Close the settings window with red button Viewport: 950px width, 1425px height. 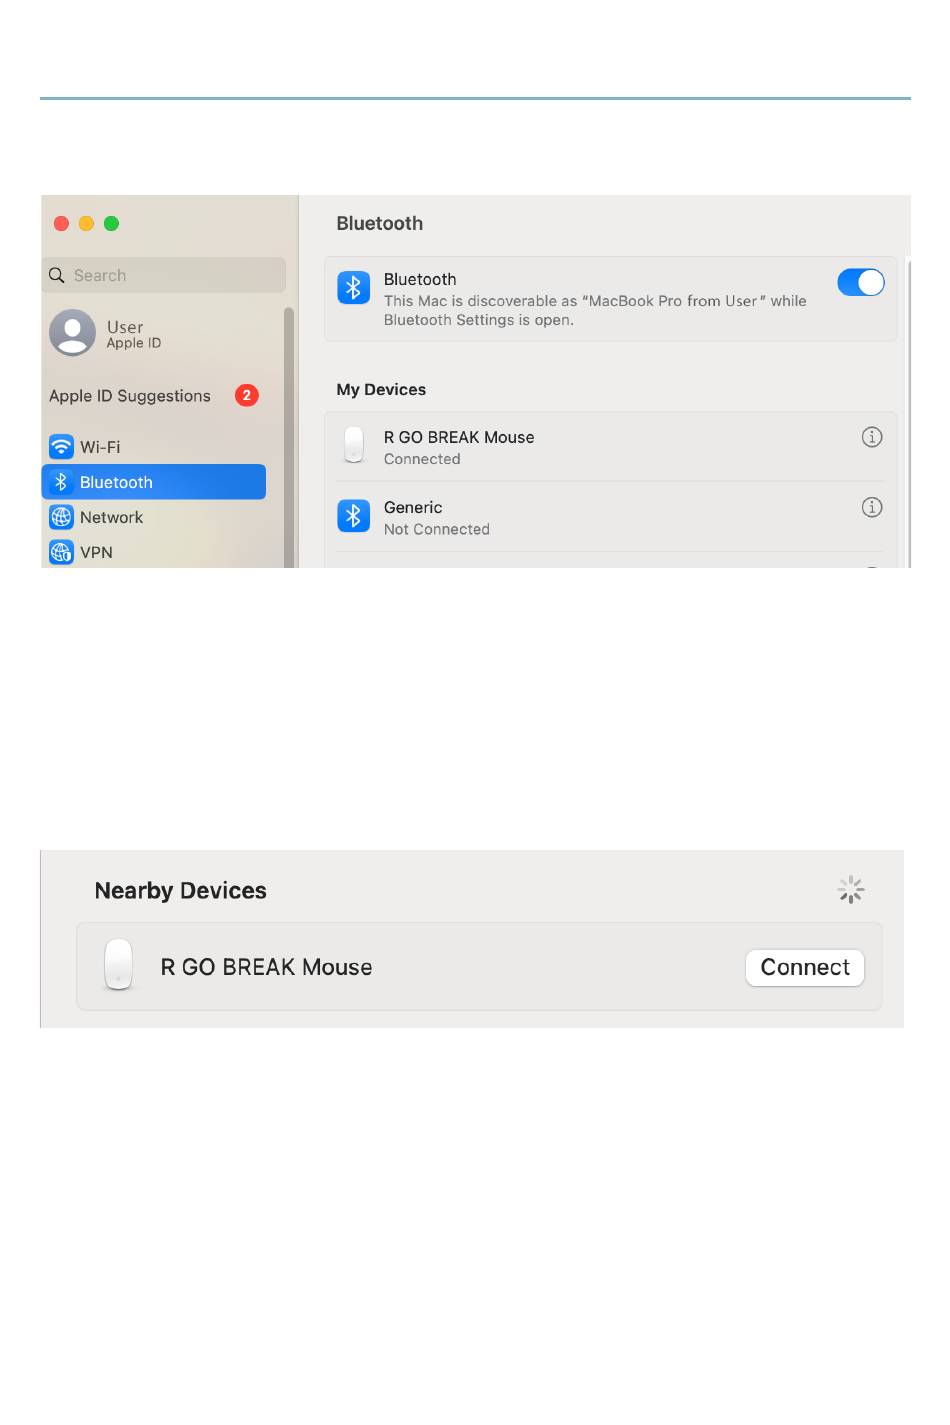pos(61,223)
